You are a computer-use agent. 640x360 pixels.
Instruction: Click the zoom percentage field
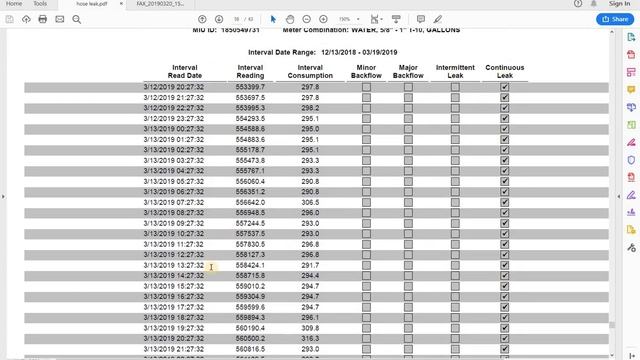click(x=344, y=19)
